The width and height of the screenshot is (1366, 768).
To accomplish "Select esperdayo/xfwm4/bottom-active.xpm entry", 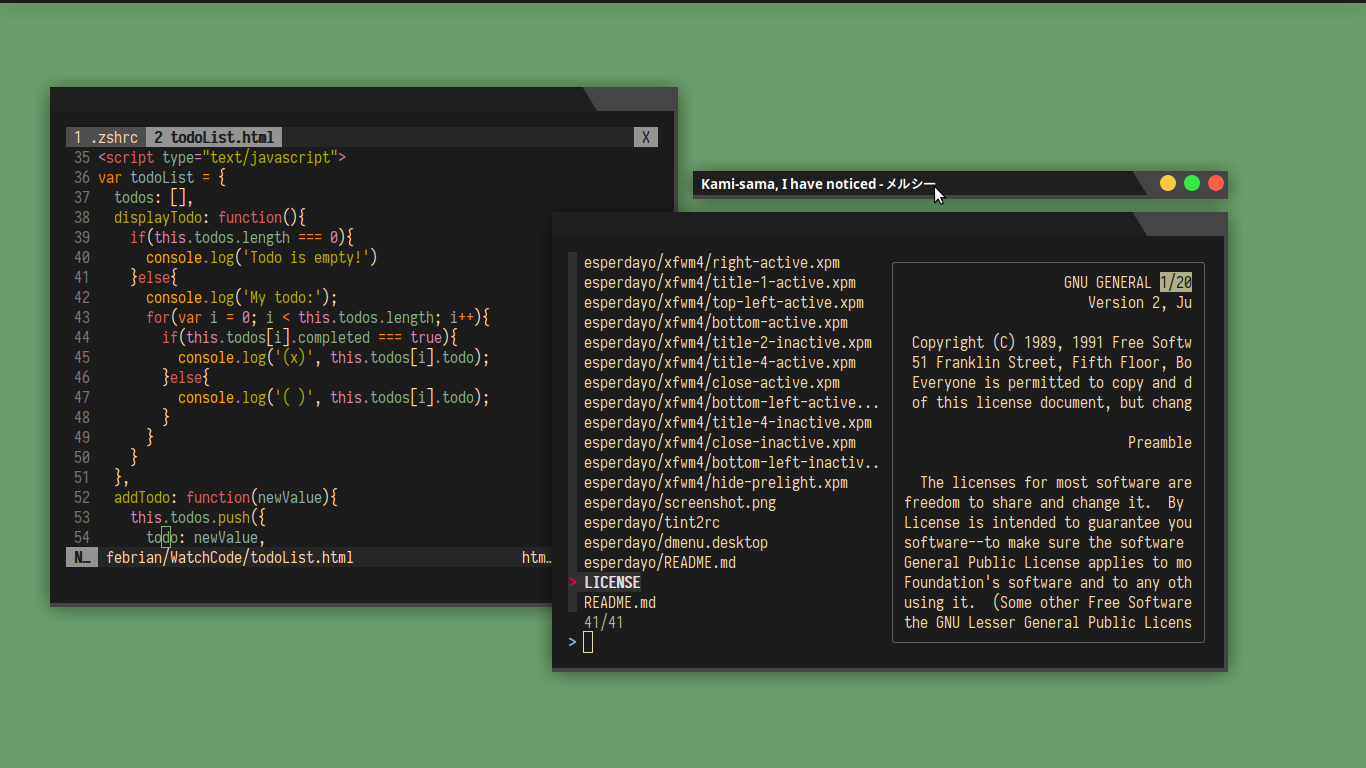I will click(716, 323).
